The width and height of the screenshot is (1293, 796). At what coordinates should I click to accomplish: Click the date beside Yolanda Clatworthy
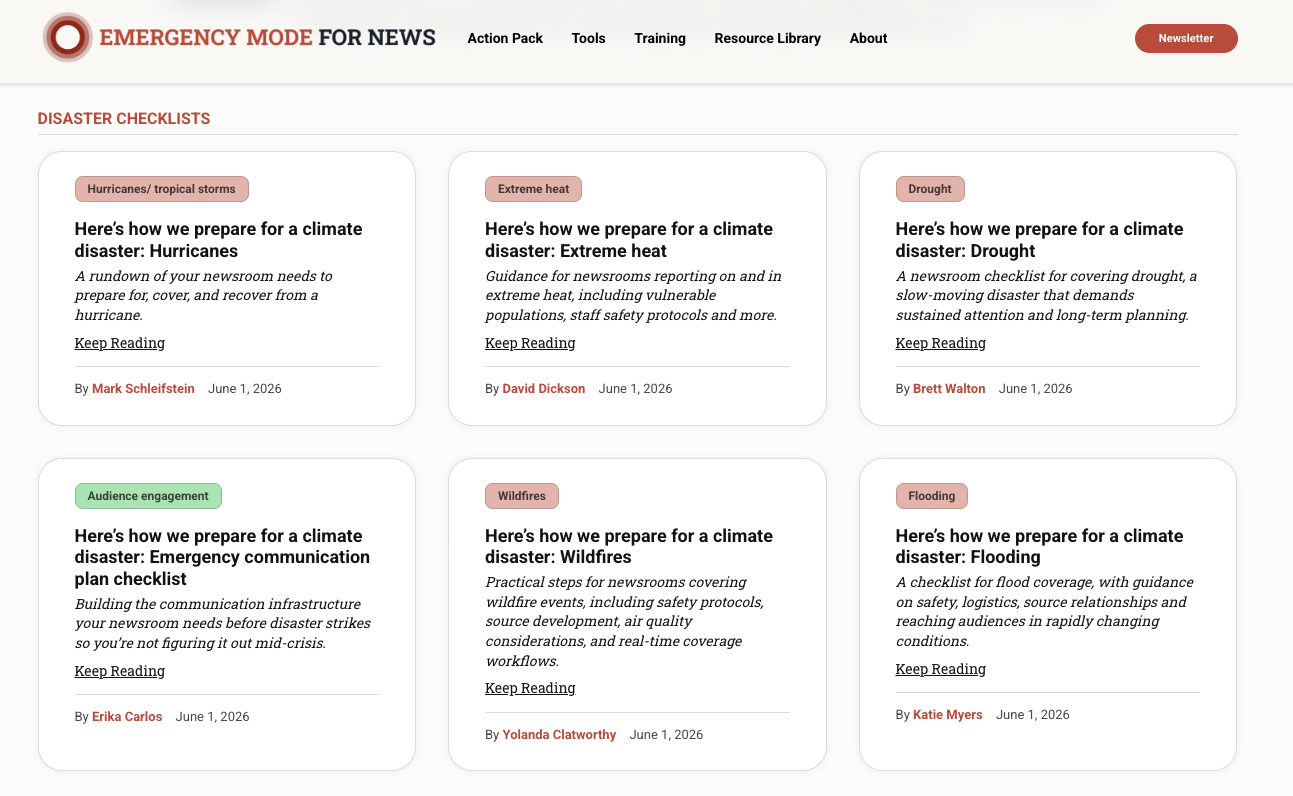(x=666, y=735)
